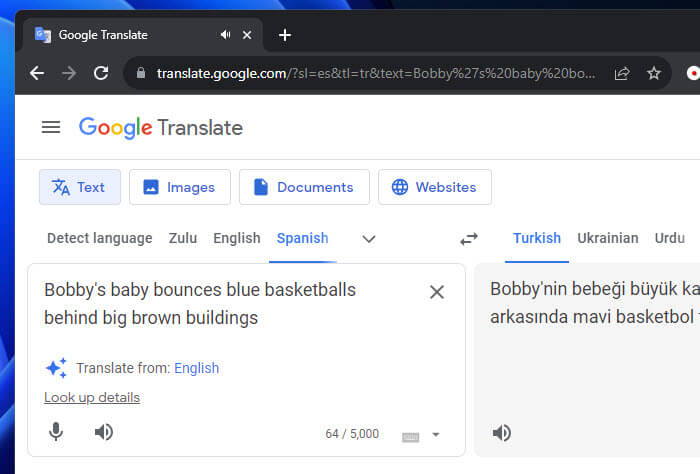Select Zulu as source language
The width and height of the screenshot is (700, 474).
point(183,238)
